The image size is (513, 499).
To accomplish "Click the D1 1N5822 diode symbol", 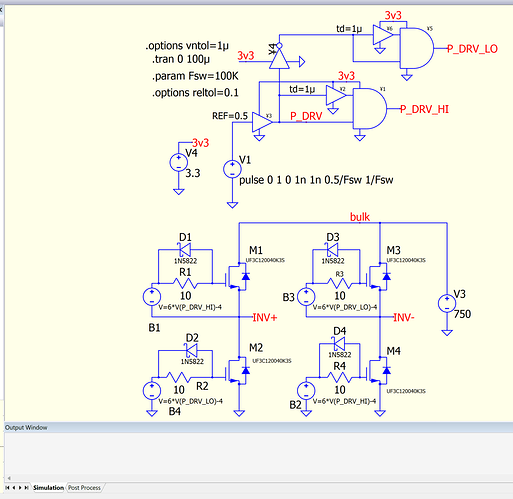I will coord(185,249).
